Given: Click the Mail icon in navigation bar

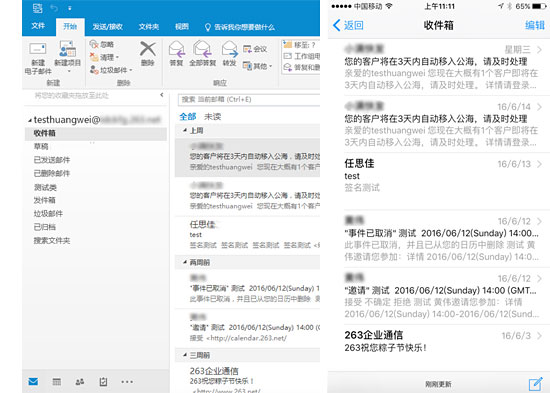Looking at the screenshot, I should click(x=33, y=381).
